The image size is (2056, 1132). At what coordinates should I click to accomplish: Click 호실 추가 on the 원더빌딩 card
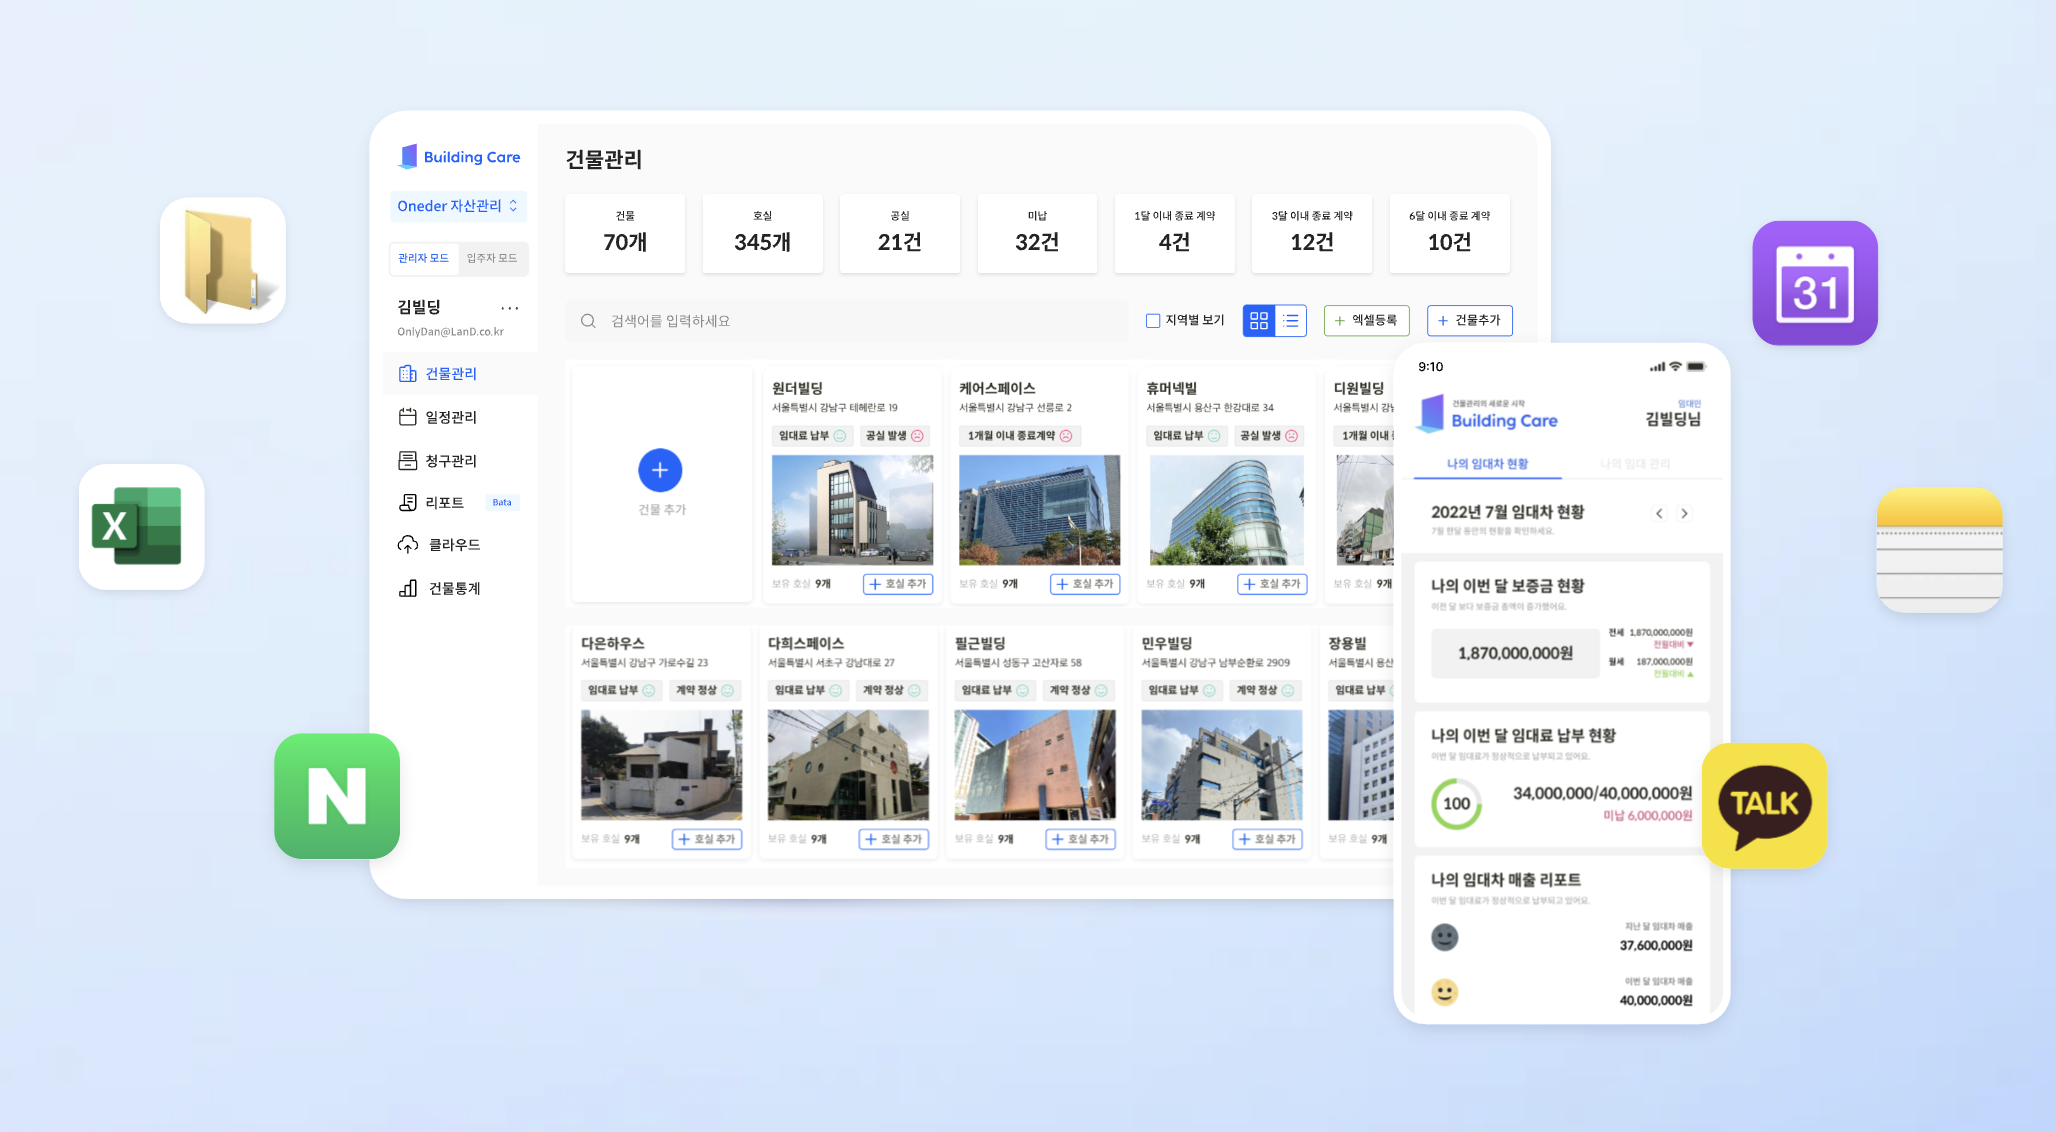click(898, 584)
